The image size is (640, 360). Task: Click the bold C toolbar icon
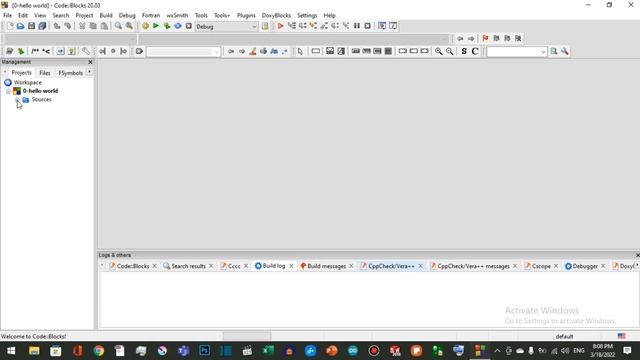point(475,51)
